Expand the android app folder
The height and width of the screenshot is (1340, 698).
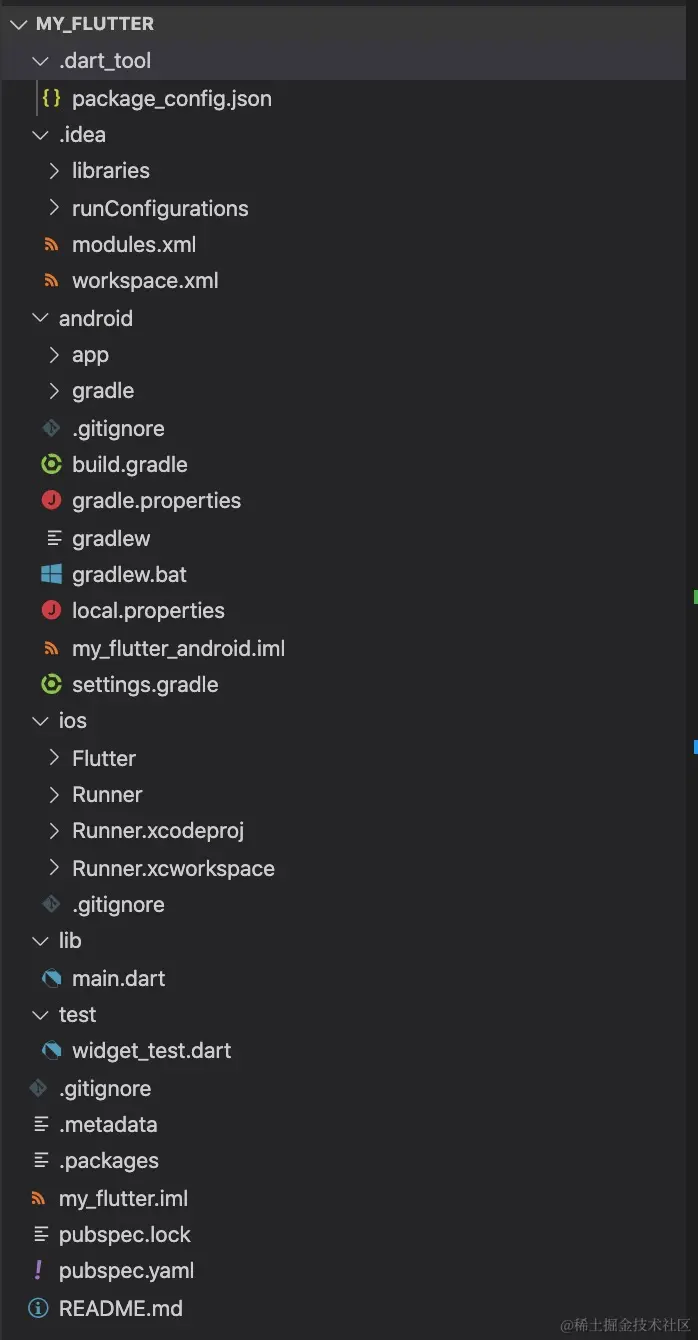click(x=54, y=355)
